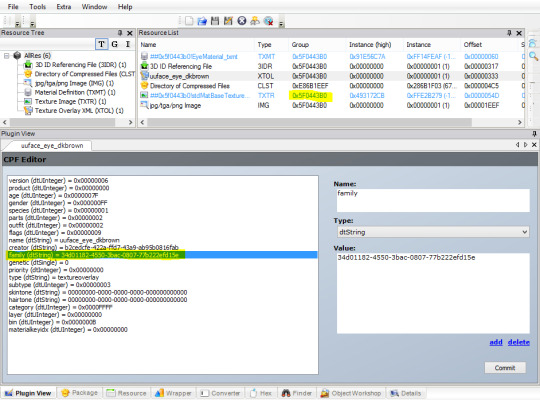The width and height of the screenshot is (540, 400).
Task: Save package using the floppy disk icon
Action: coord(215,21)
